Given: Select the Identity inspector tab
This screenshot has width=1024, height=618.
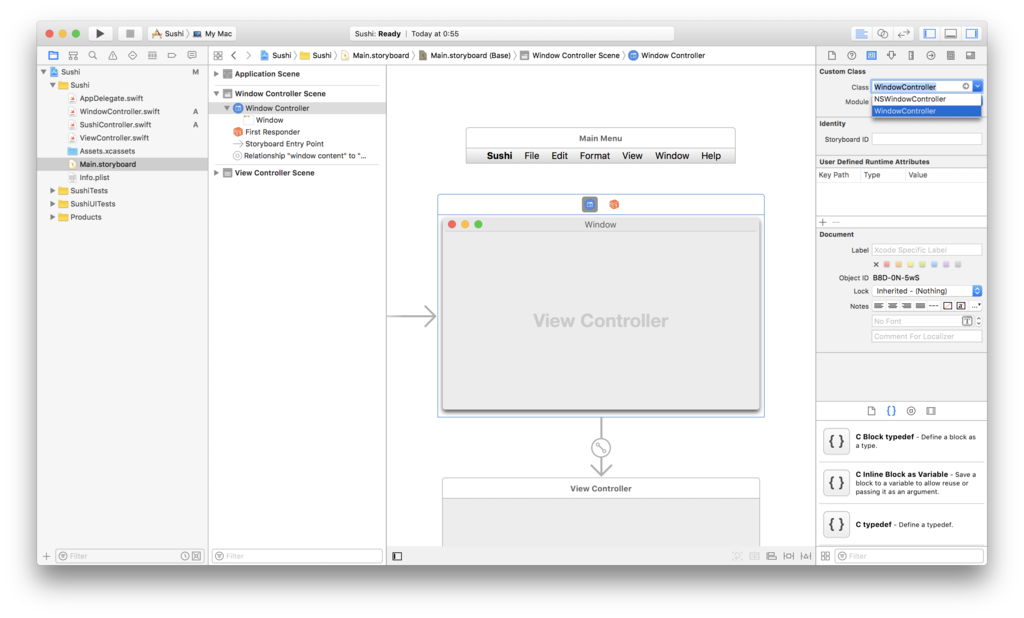Looking at the screenshot, I should [871, 56].
